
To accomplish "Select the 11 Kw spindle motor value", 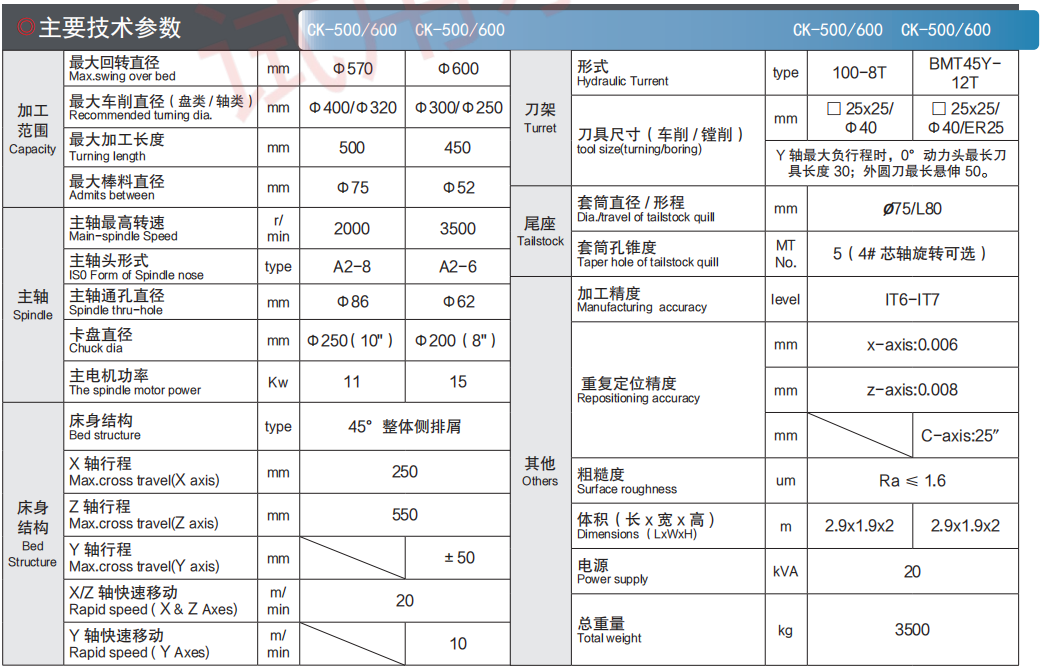I will tap(352, 382).
